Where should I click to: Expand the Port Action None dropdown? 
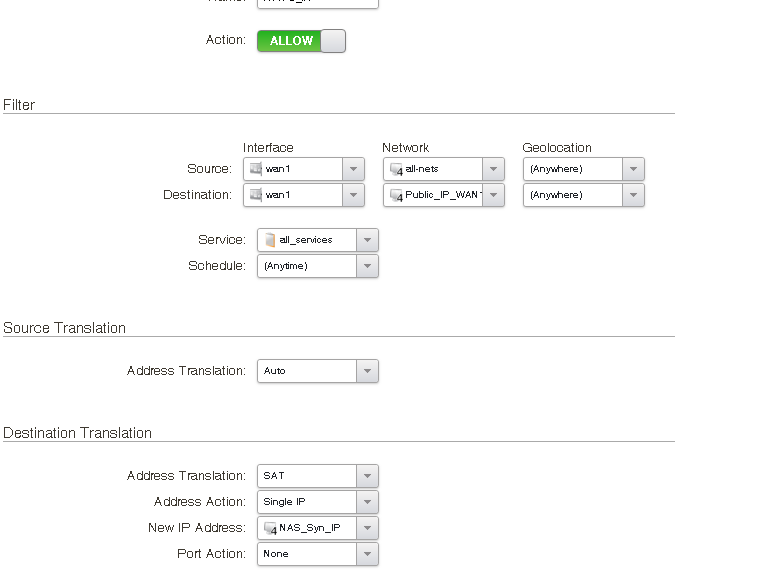(x=367, y=554)
